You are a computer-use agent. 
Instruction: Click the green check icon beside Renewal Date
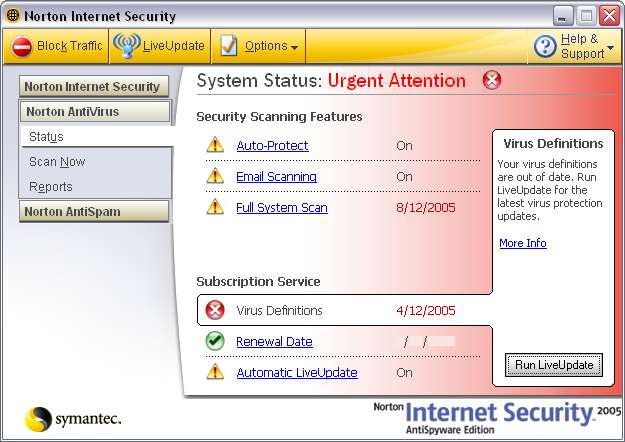pos(215,342)
